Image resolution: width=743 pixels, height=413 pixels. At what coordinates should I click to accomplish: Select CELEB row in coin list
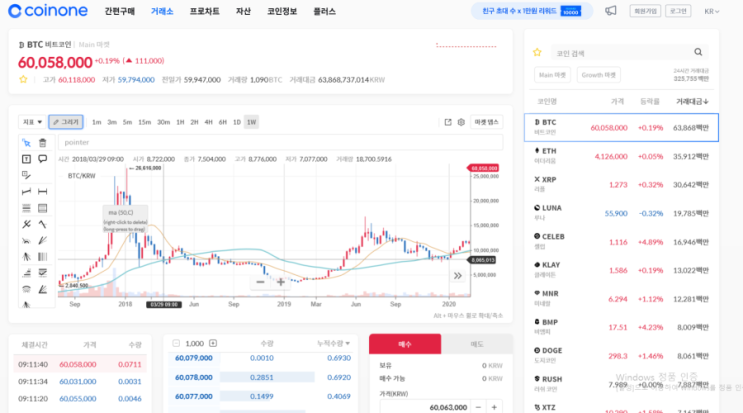point(621,241)
